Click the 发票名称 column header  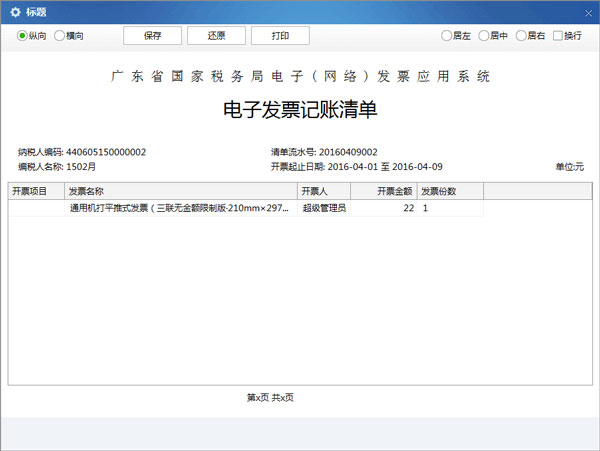coord(180,190)
